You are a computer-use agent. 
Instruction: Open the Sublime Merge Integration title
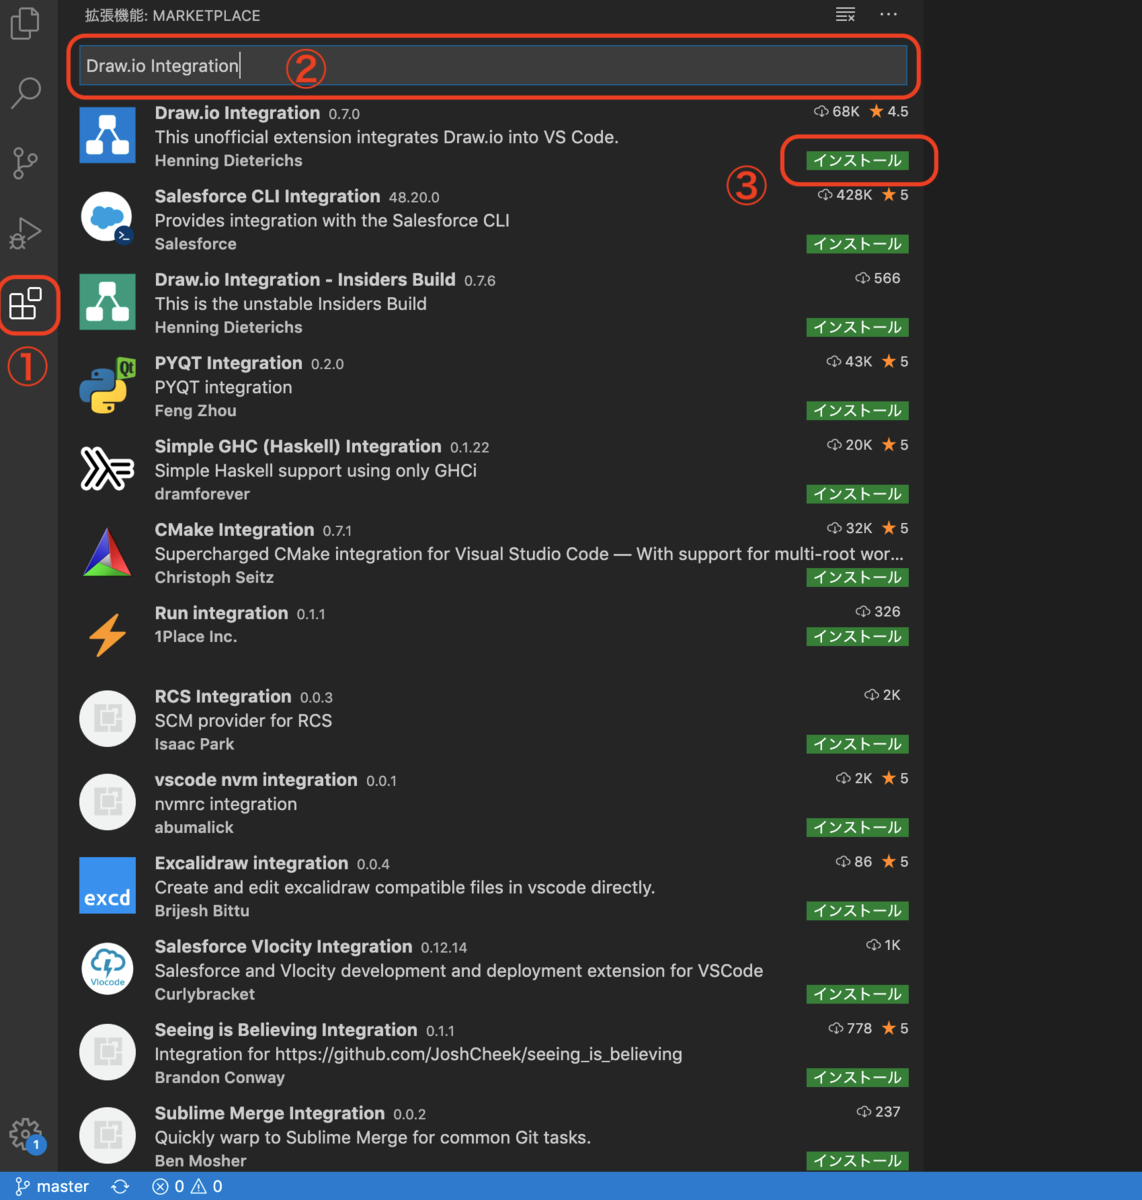coord(269,1113)
